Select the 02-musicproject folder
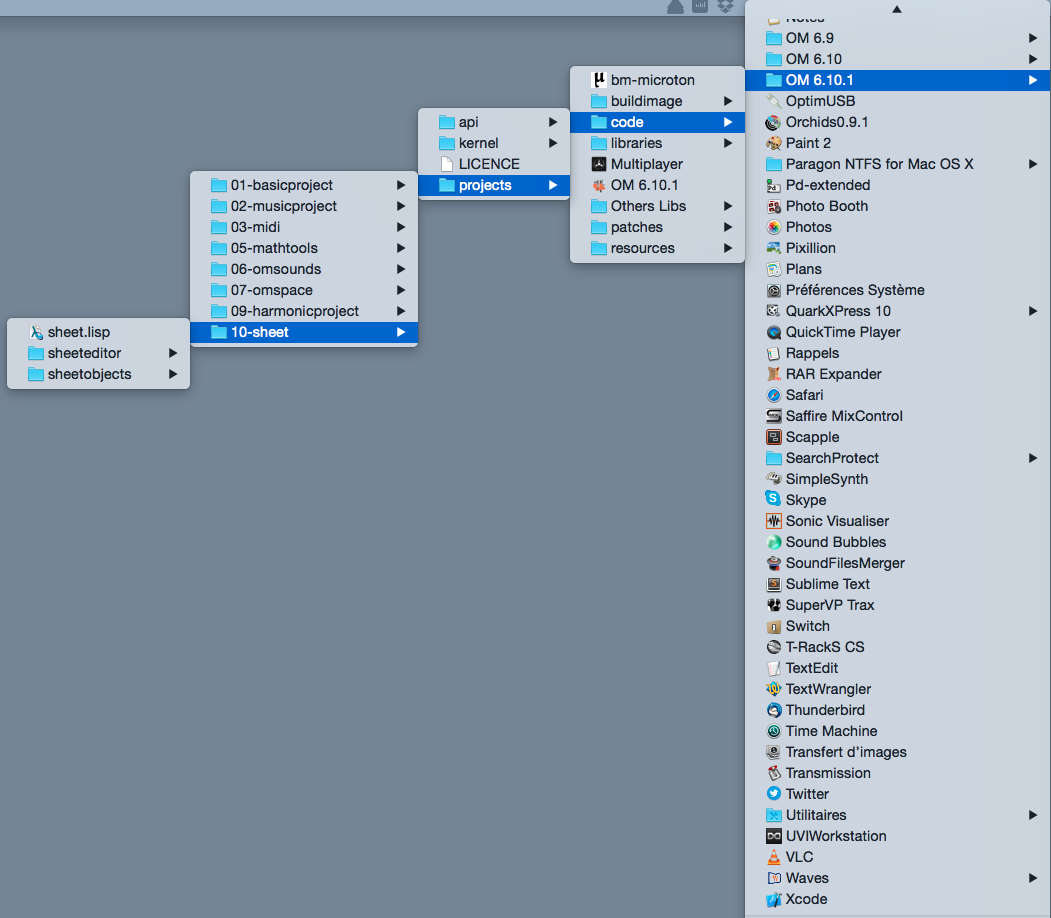 coord(304,206)
